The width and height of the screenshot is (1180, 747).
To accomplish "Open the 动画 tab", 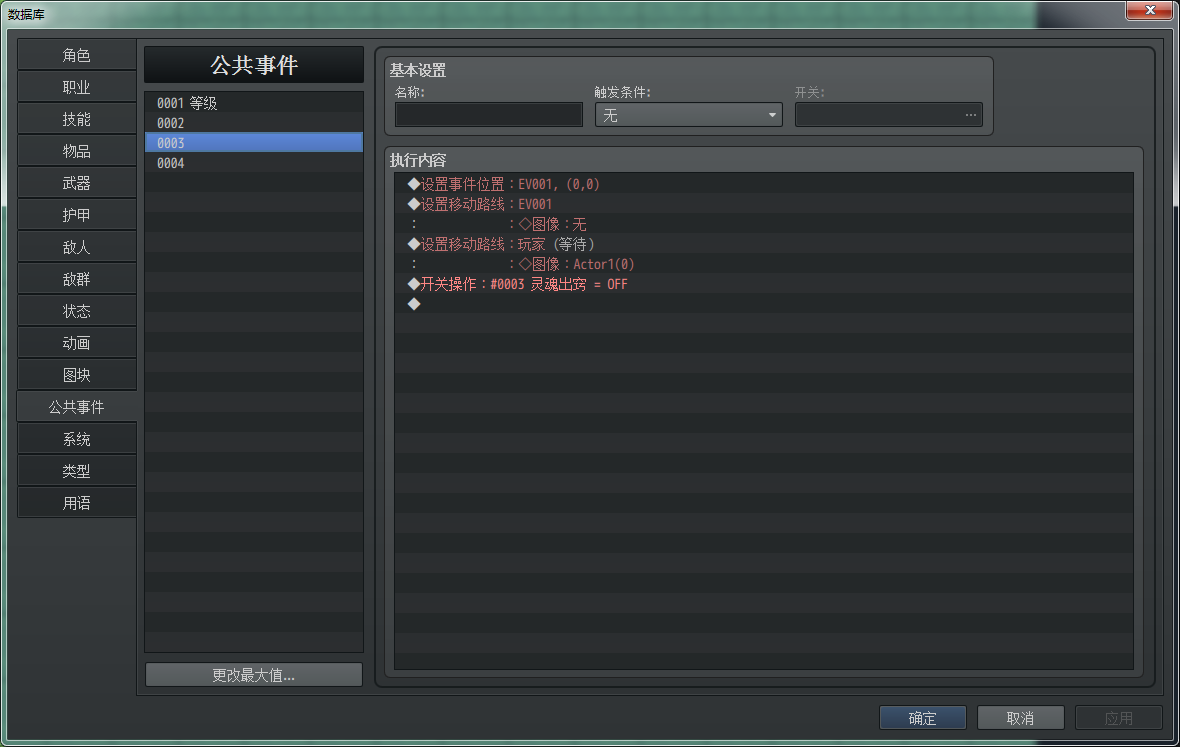I will [76, 343].
